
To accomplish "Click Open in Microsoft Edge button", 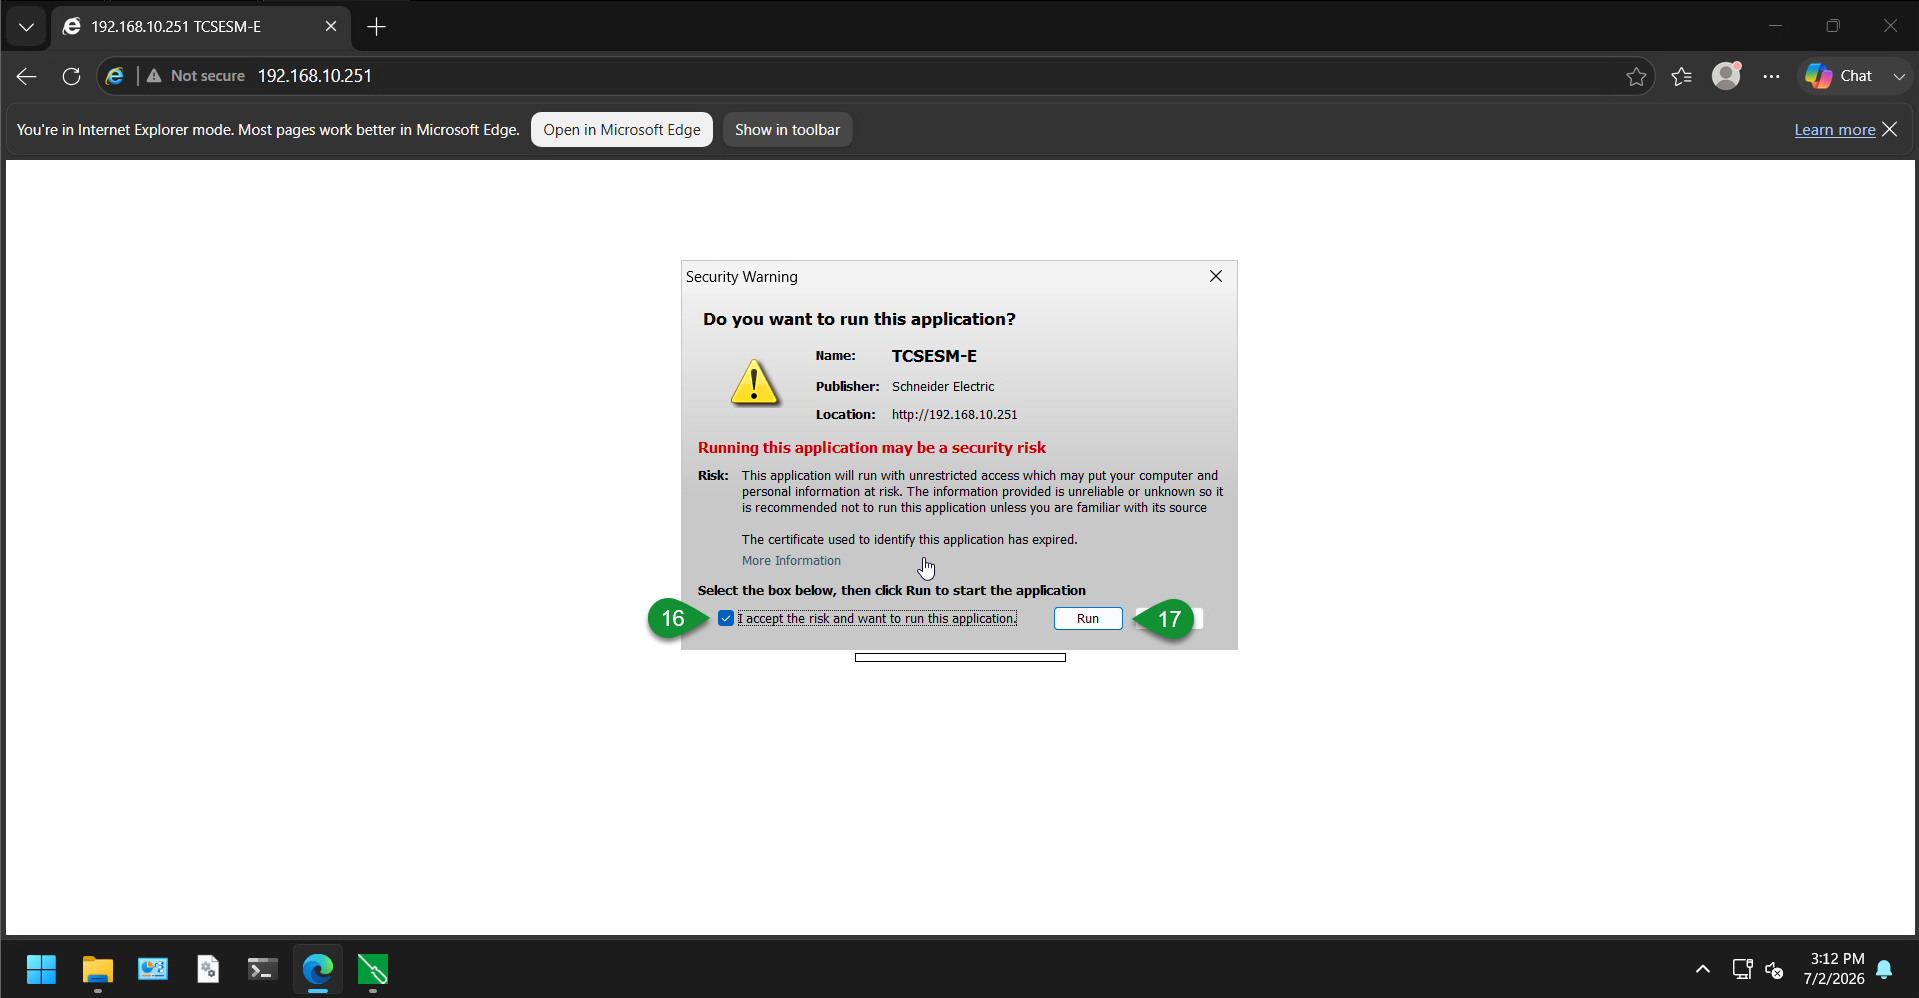I will [x=622, y=130].
